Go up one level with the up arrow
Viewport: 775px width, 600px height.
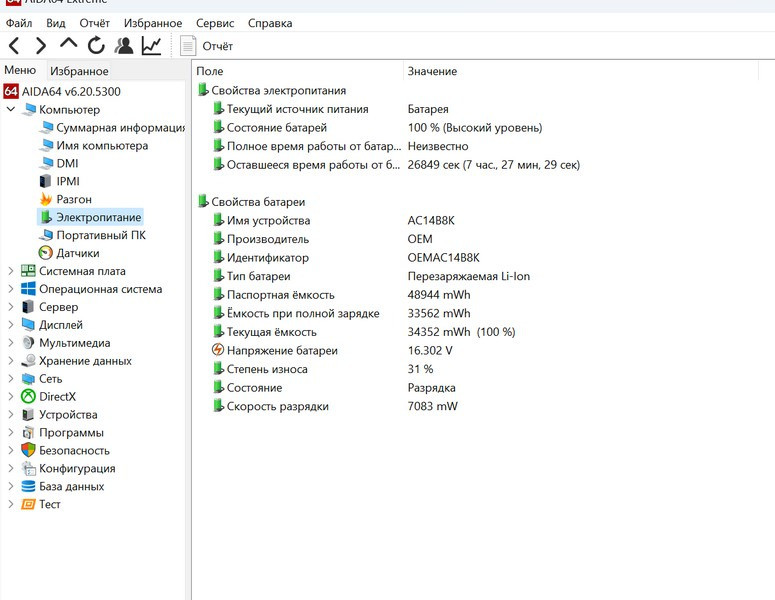(x=68, y=45)
